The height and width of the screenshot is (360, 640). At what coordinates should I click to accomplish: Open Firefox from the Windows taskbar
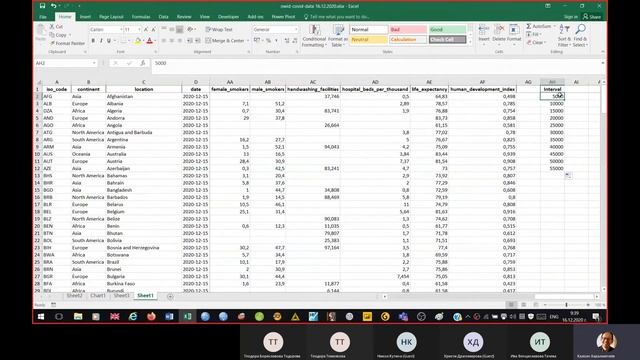point(151,316)
